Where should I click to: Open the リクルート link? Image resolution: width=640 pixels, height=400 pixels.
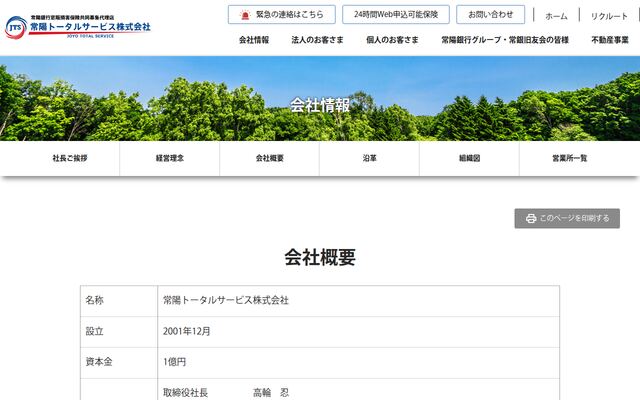point(609,16)
